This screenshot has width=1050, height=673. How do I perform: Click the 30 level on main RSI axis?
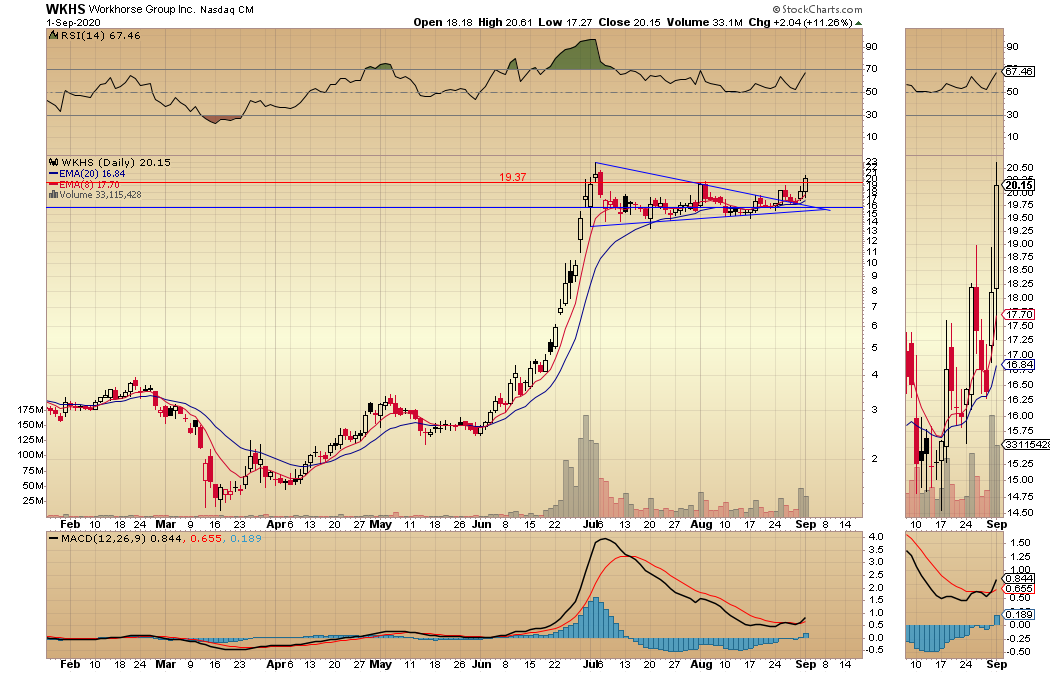(871, 115)
